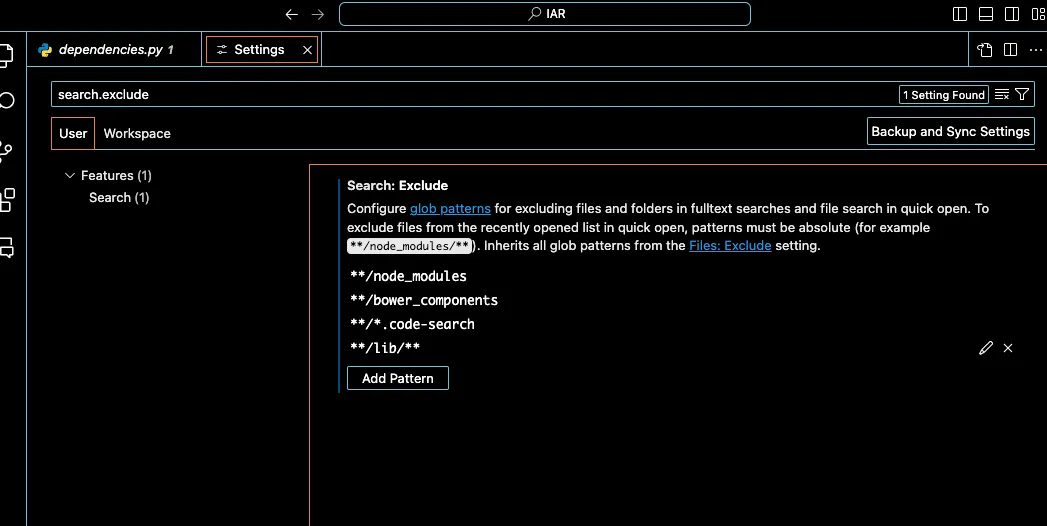This screenshot has width=1047, height=526.
Task: Collapse the Features tree group
Action: [69, 176]
